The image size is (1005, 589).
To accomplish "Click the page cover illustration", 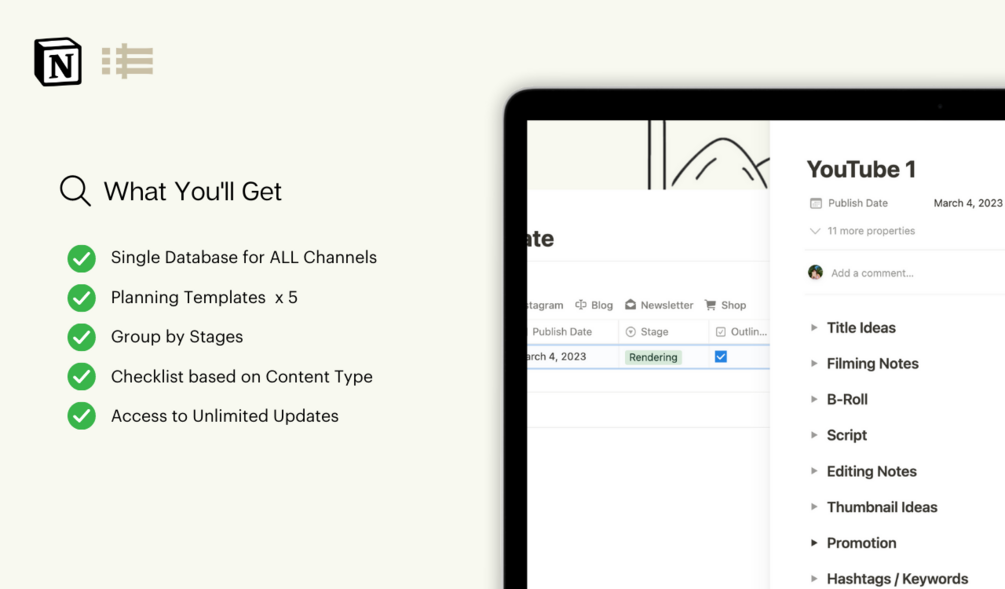I will pos(648,154).
